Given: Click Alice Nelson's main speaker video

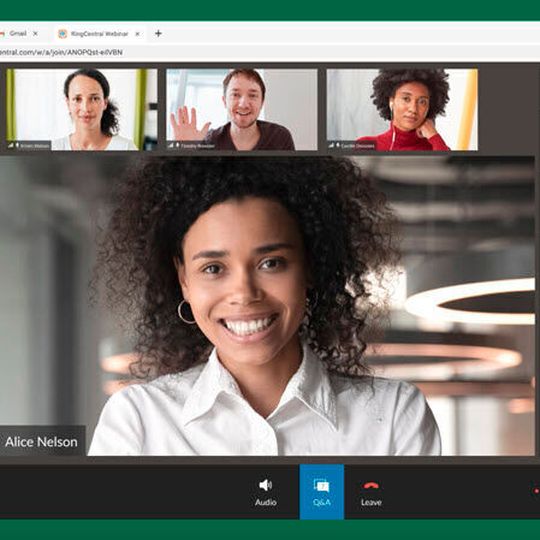Looking at the screenshot, I should pyautogui.click(x=267, y=306).
